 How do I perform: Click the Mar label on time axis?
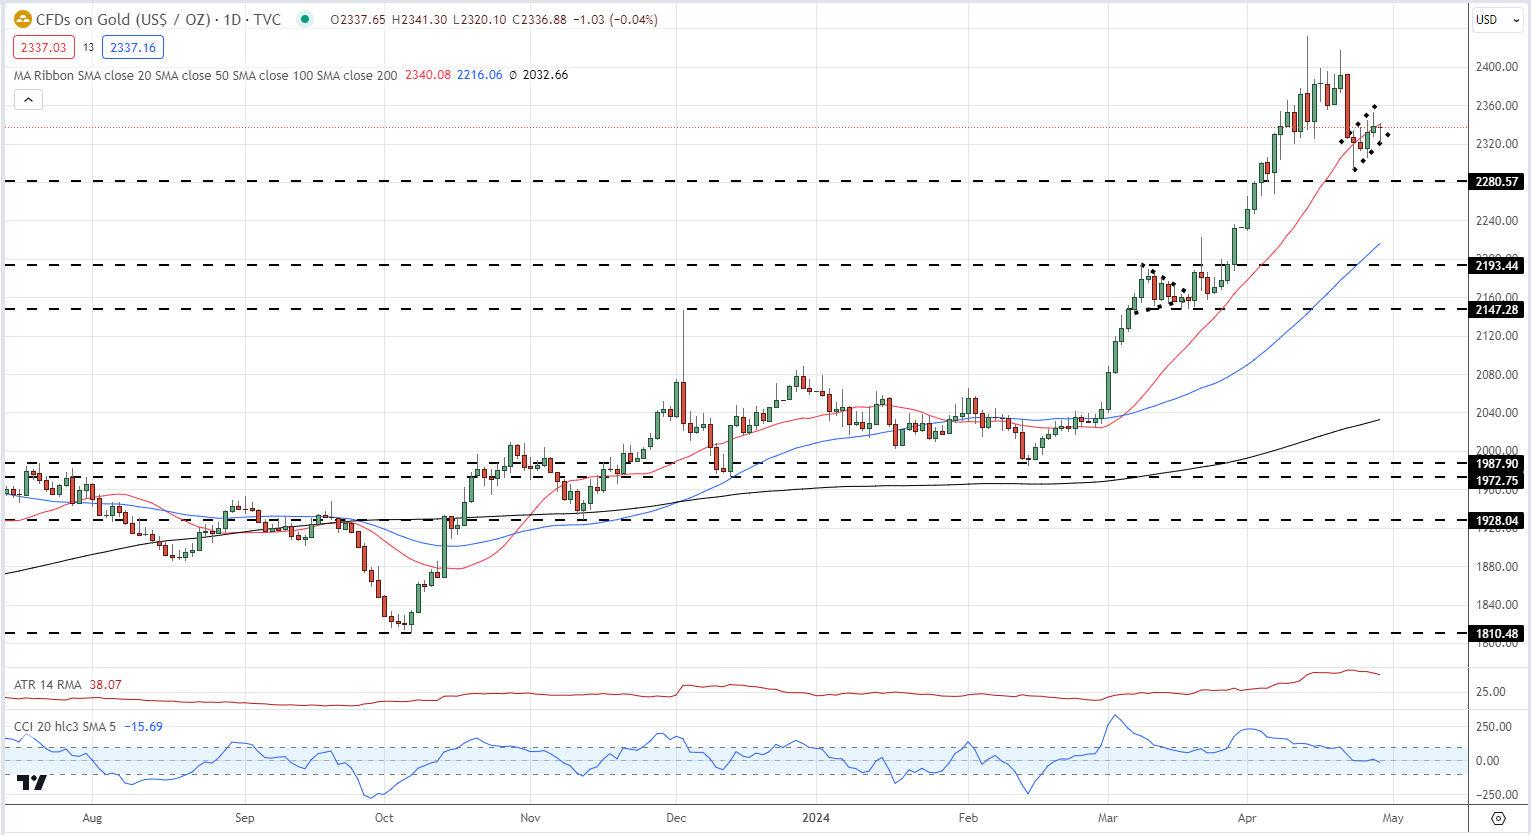(1108, 818)
